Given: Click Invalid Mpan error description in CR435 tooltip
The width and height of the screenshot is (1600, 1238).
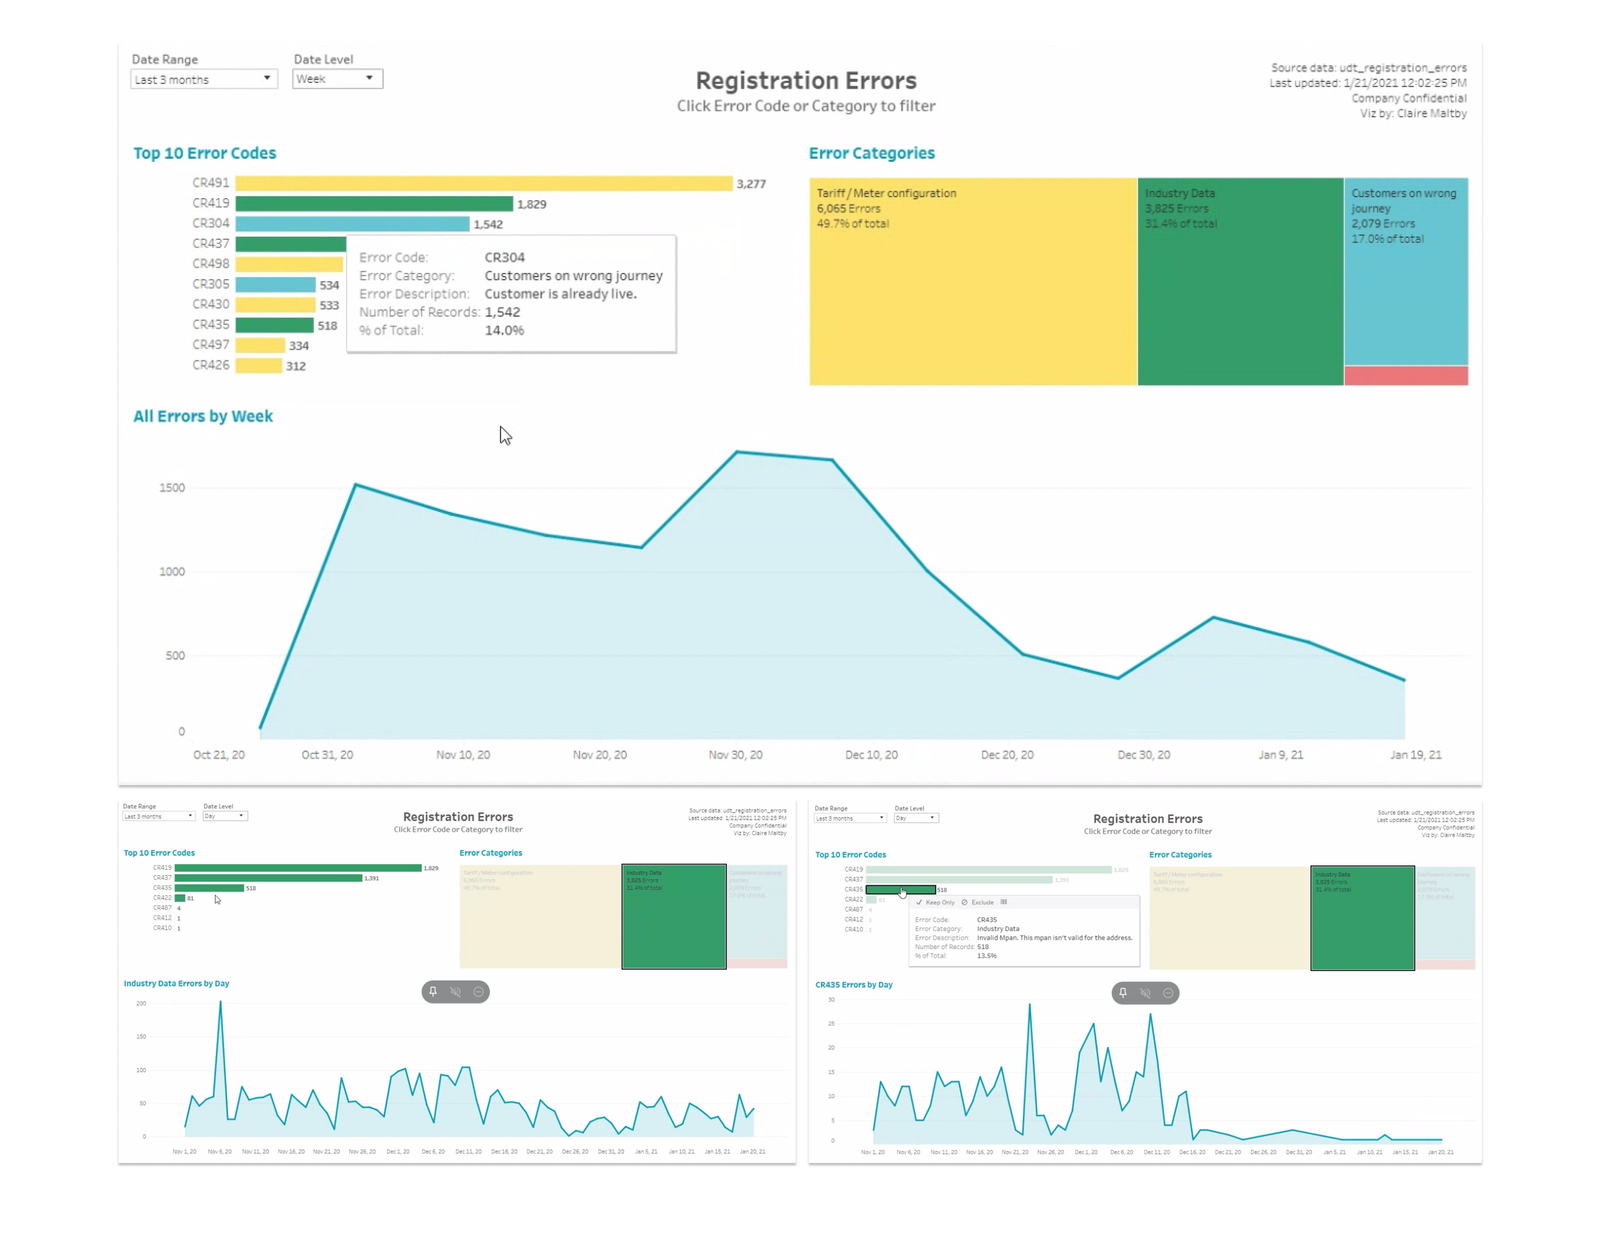Looking at the screenshot, I should (1055, 938).
